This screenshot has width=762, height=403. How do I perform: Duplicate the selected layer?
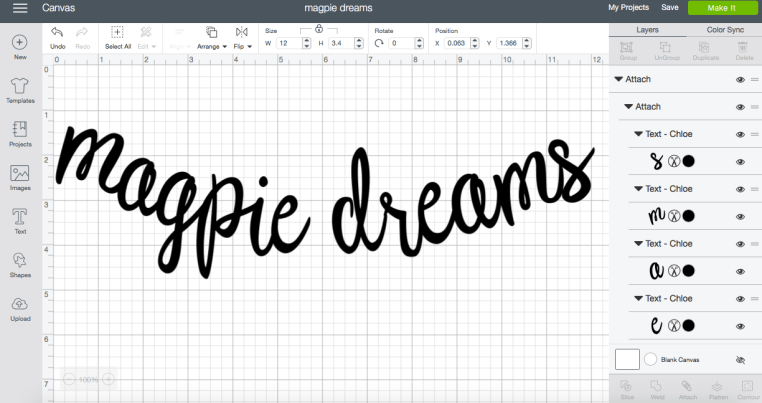point(705,51)
